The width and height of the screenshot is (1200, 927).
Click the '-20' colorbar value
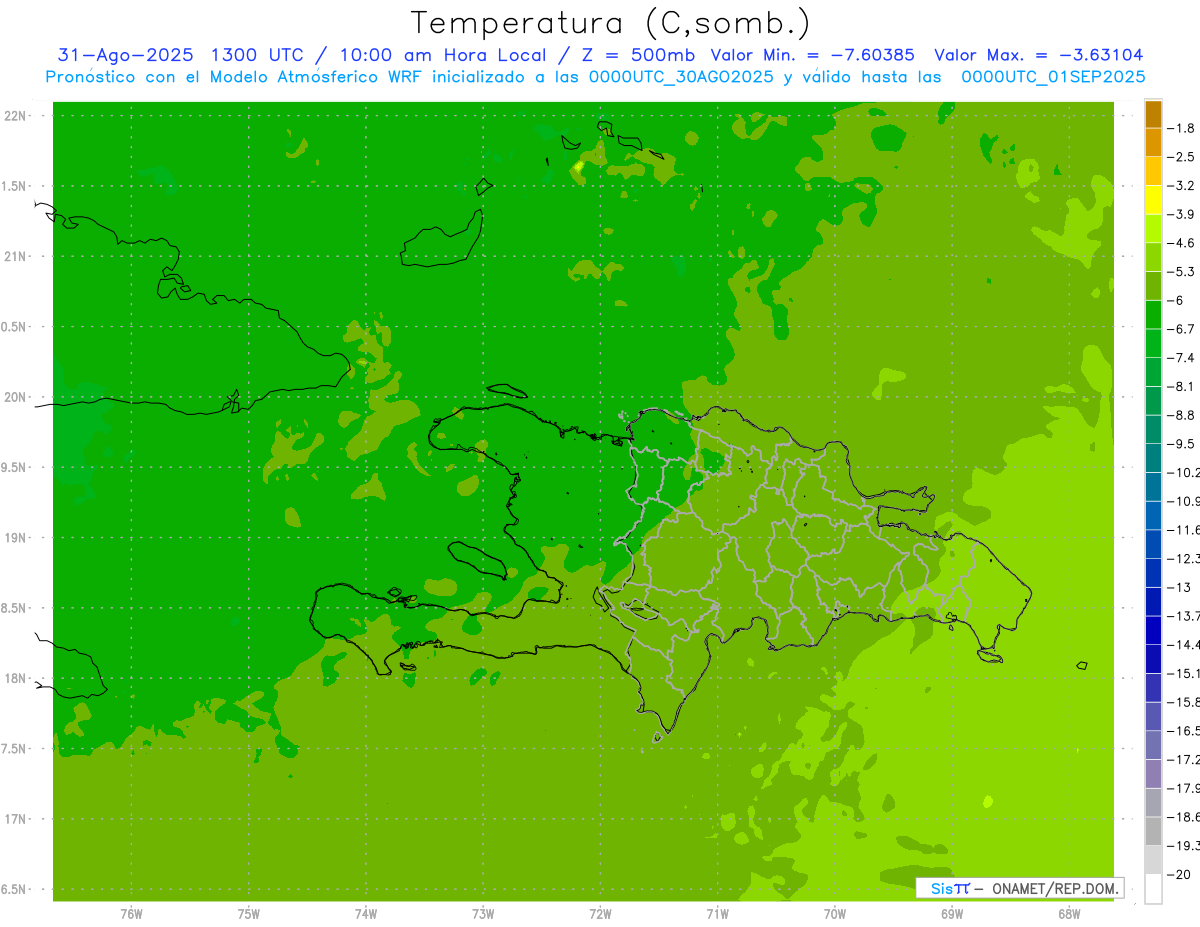coord(1180,874)
